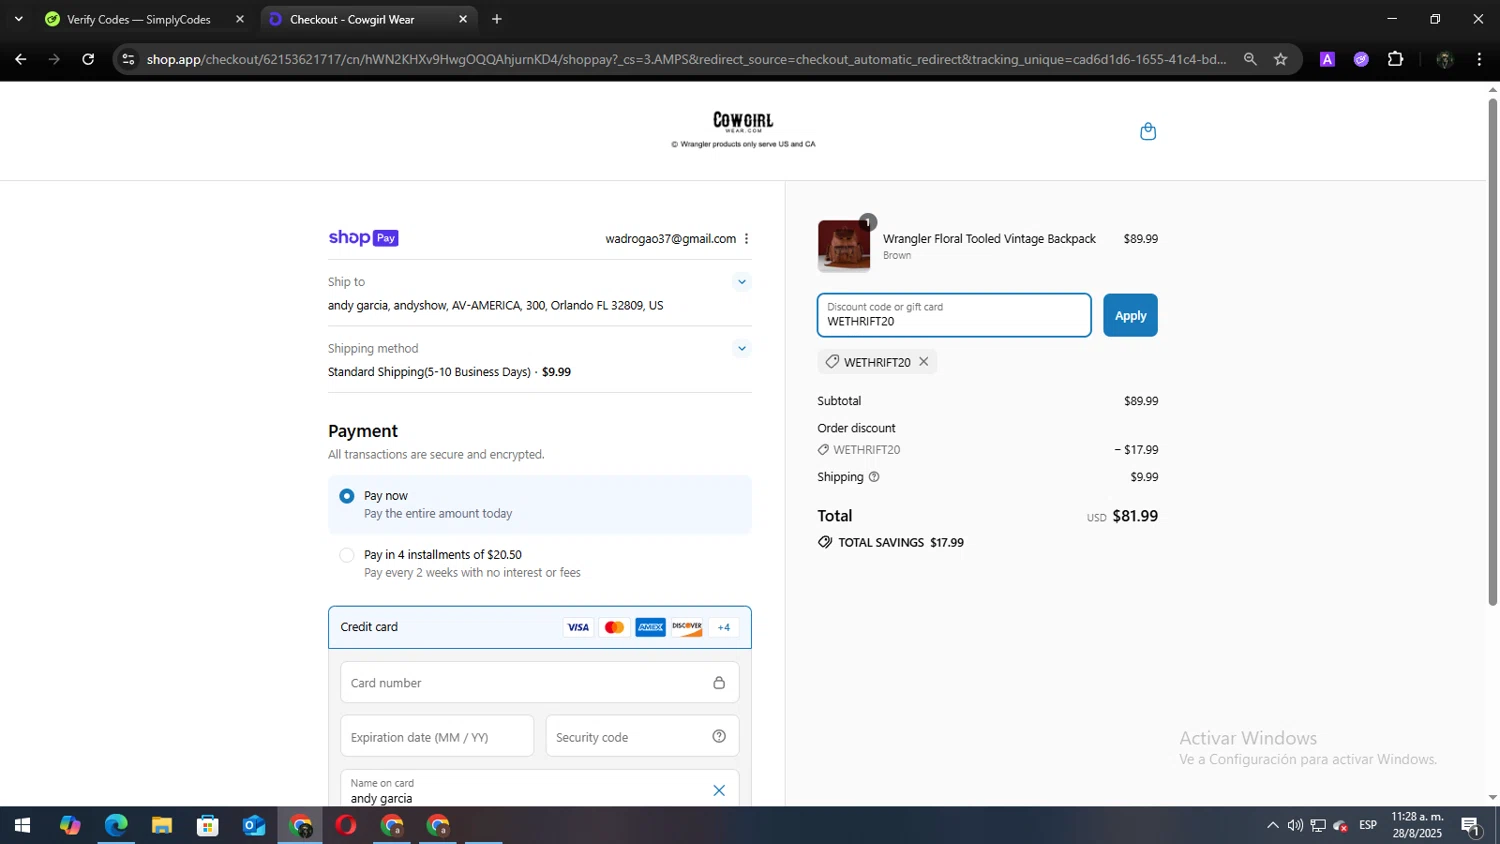Click the browser address bar URL
The image size is (1500, 844).
click(x=686, y=60)
